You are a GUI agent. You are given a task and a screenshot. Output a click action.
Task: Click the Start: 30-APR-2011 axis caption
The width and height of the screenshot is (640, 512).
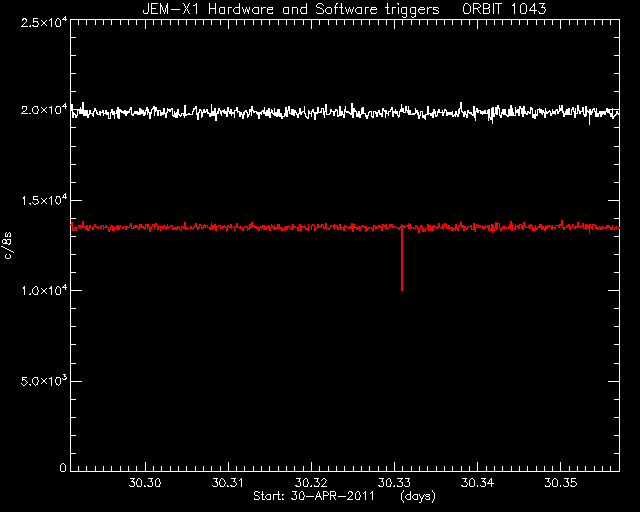pyautogui.click(x=313, y=496)
